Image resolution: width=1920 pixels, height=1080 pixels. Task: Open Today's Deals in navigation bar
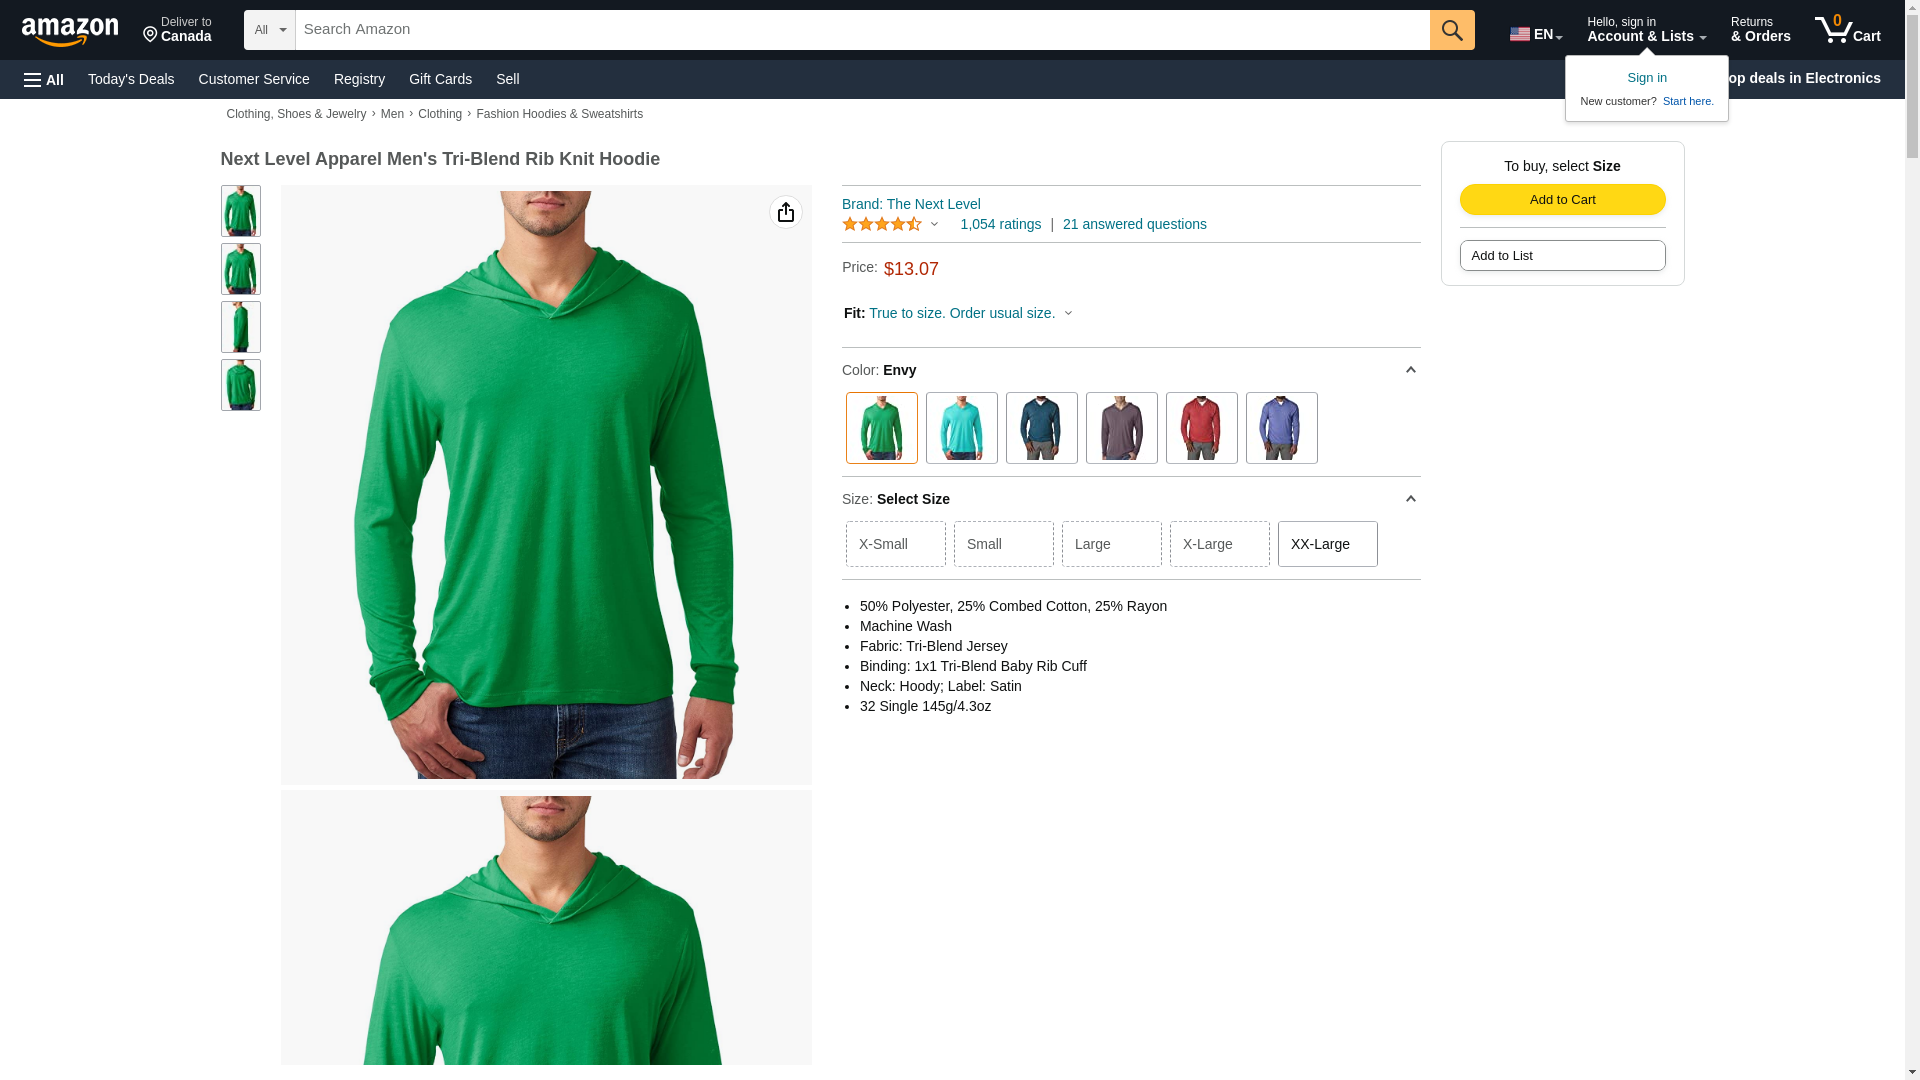point(131,79)
